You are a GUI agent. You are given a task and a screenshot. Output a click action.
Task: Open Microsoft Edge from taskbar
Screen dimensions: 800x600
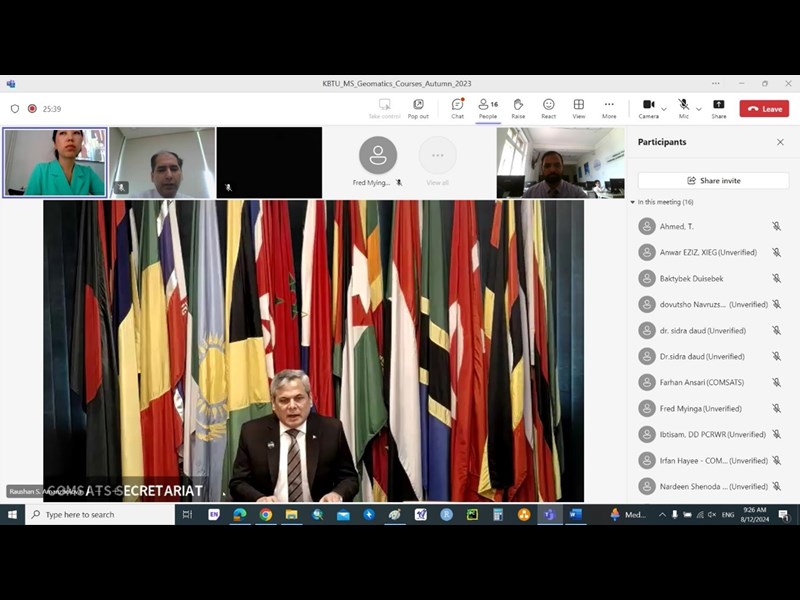pyautogui.click(x=239, y=514)
